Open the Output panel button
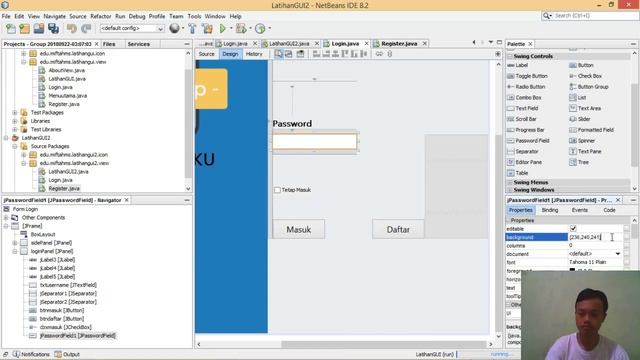640x360 pixels. point(67,354)
